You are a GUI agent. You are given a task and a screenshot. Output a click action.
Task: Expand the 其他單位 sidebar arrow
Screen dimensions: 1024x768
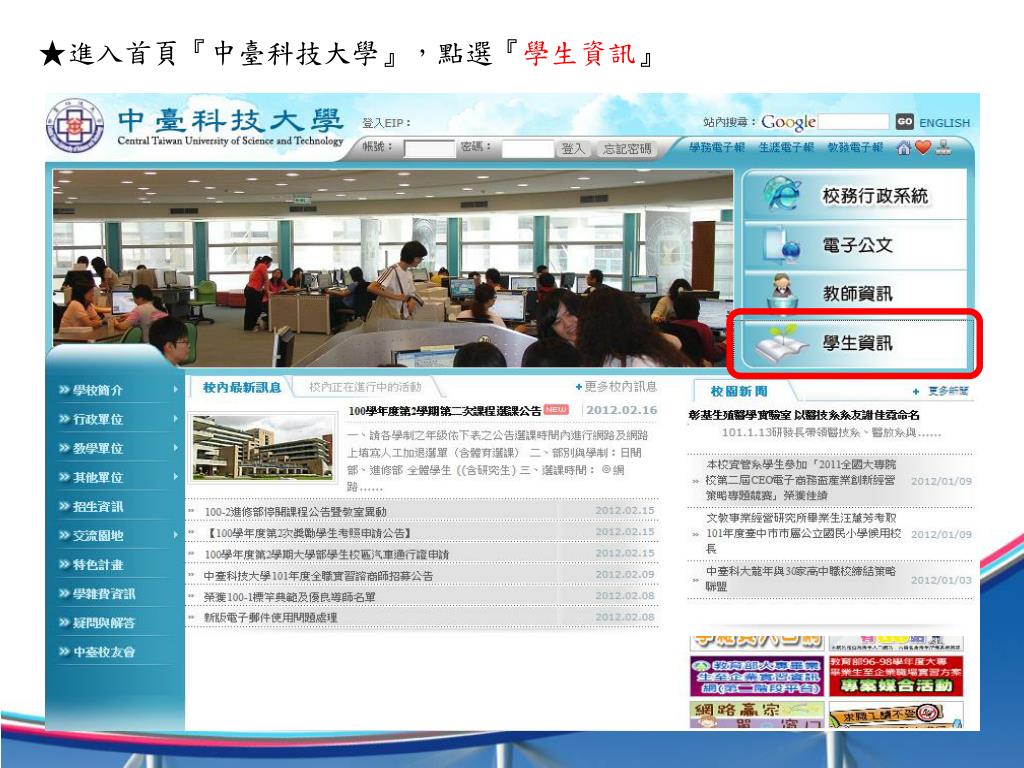click(175, 477)
